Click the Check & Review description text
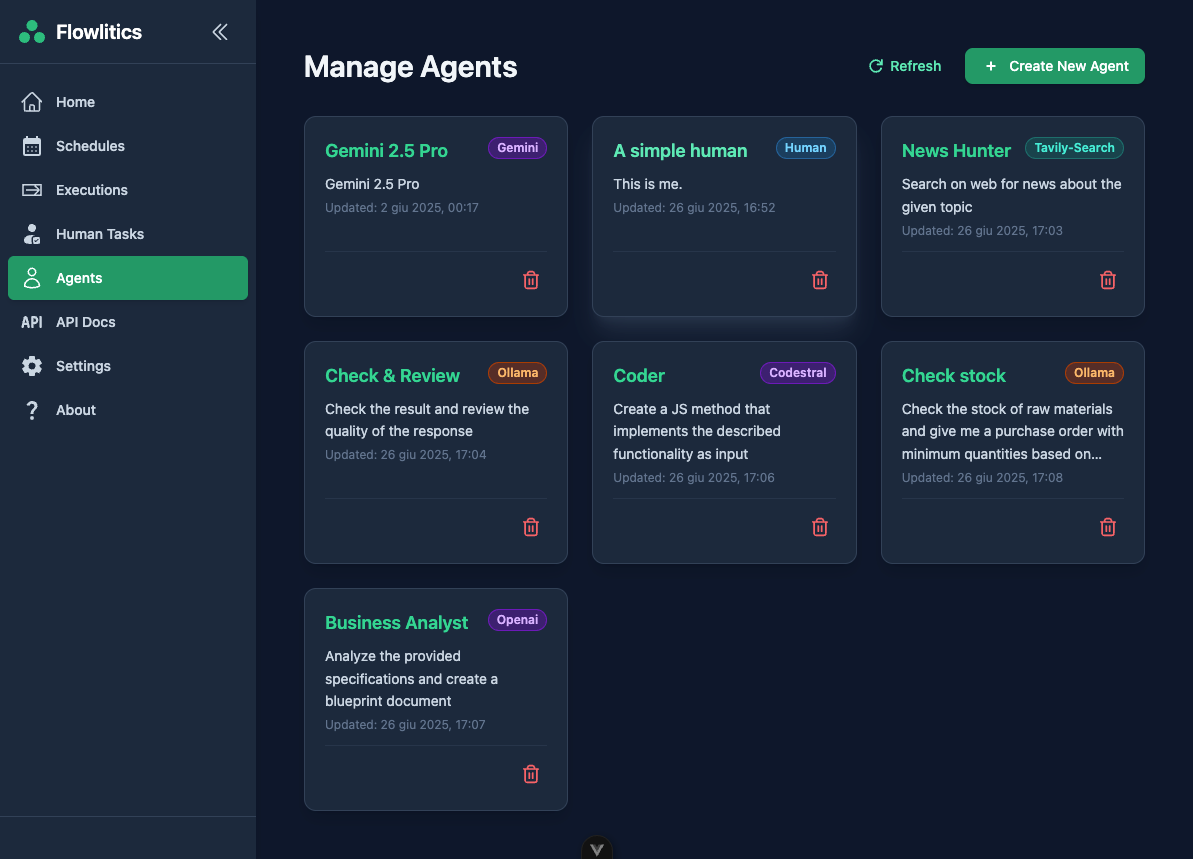This screenshot has width=1193, height=859. click(x=427, y=420)
